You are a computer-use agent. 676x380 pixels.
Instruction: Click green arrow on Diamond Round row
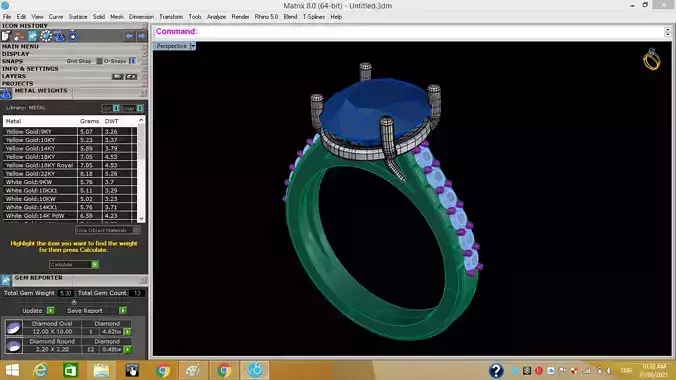pos(128,349)
